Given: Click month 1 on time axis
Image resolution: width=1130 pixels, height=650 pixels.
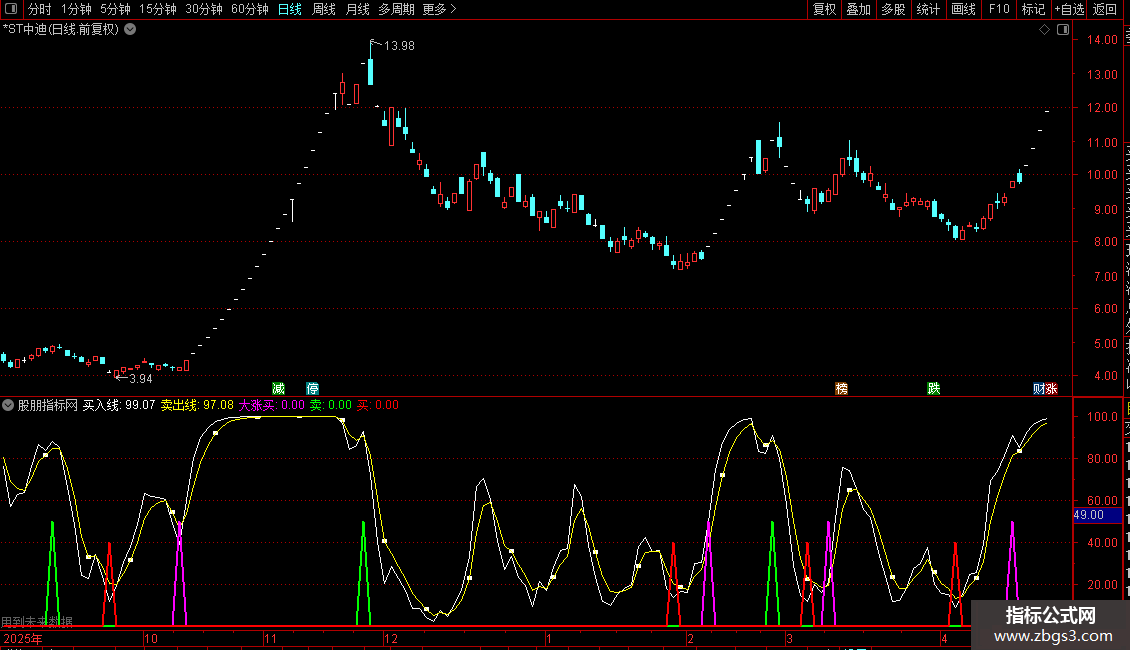Looking at the screenshot, I should click(548, 638).
